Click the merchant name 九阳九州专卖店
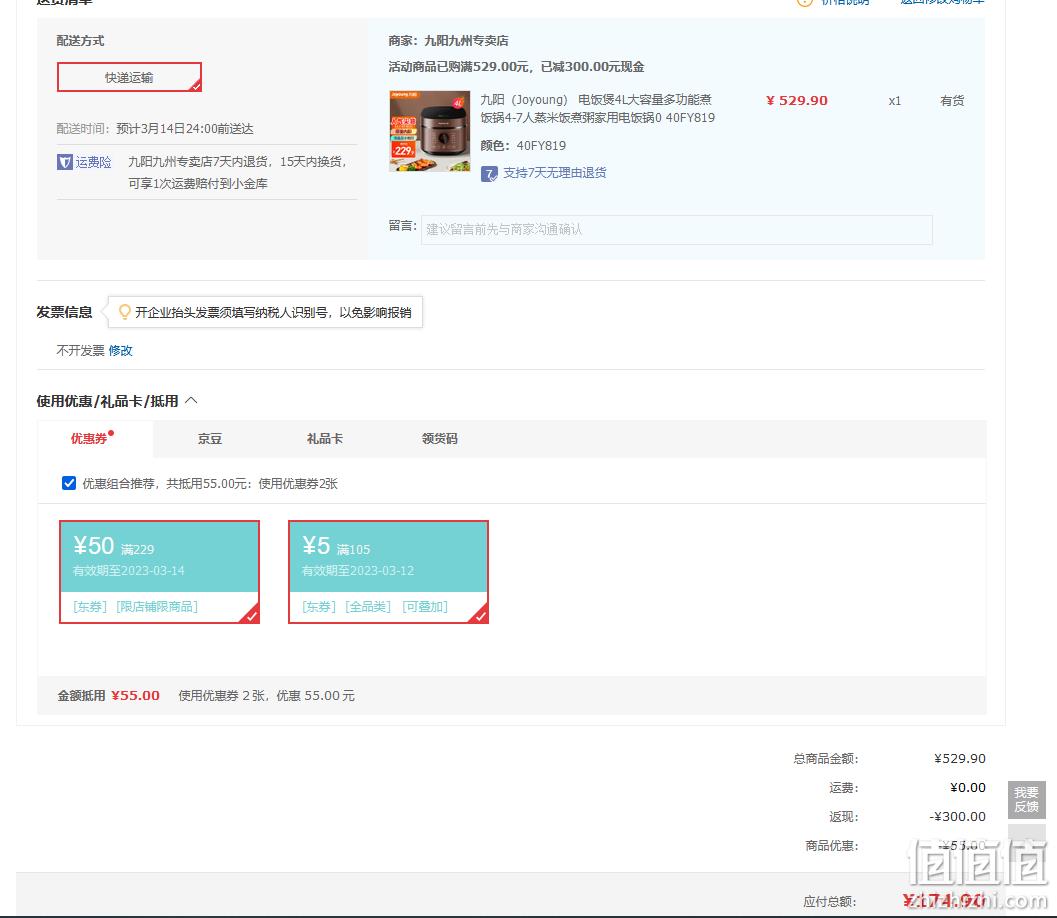1057x918 pixels. 466,41
